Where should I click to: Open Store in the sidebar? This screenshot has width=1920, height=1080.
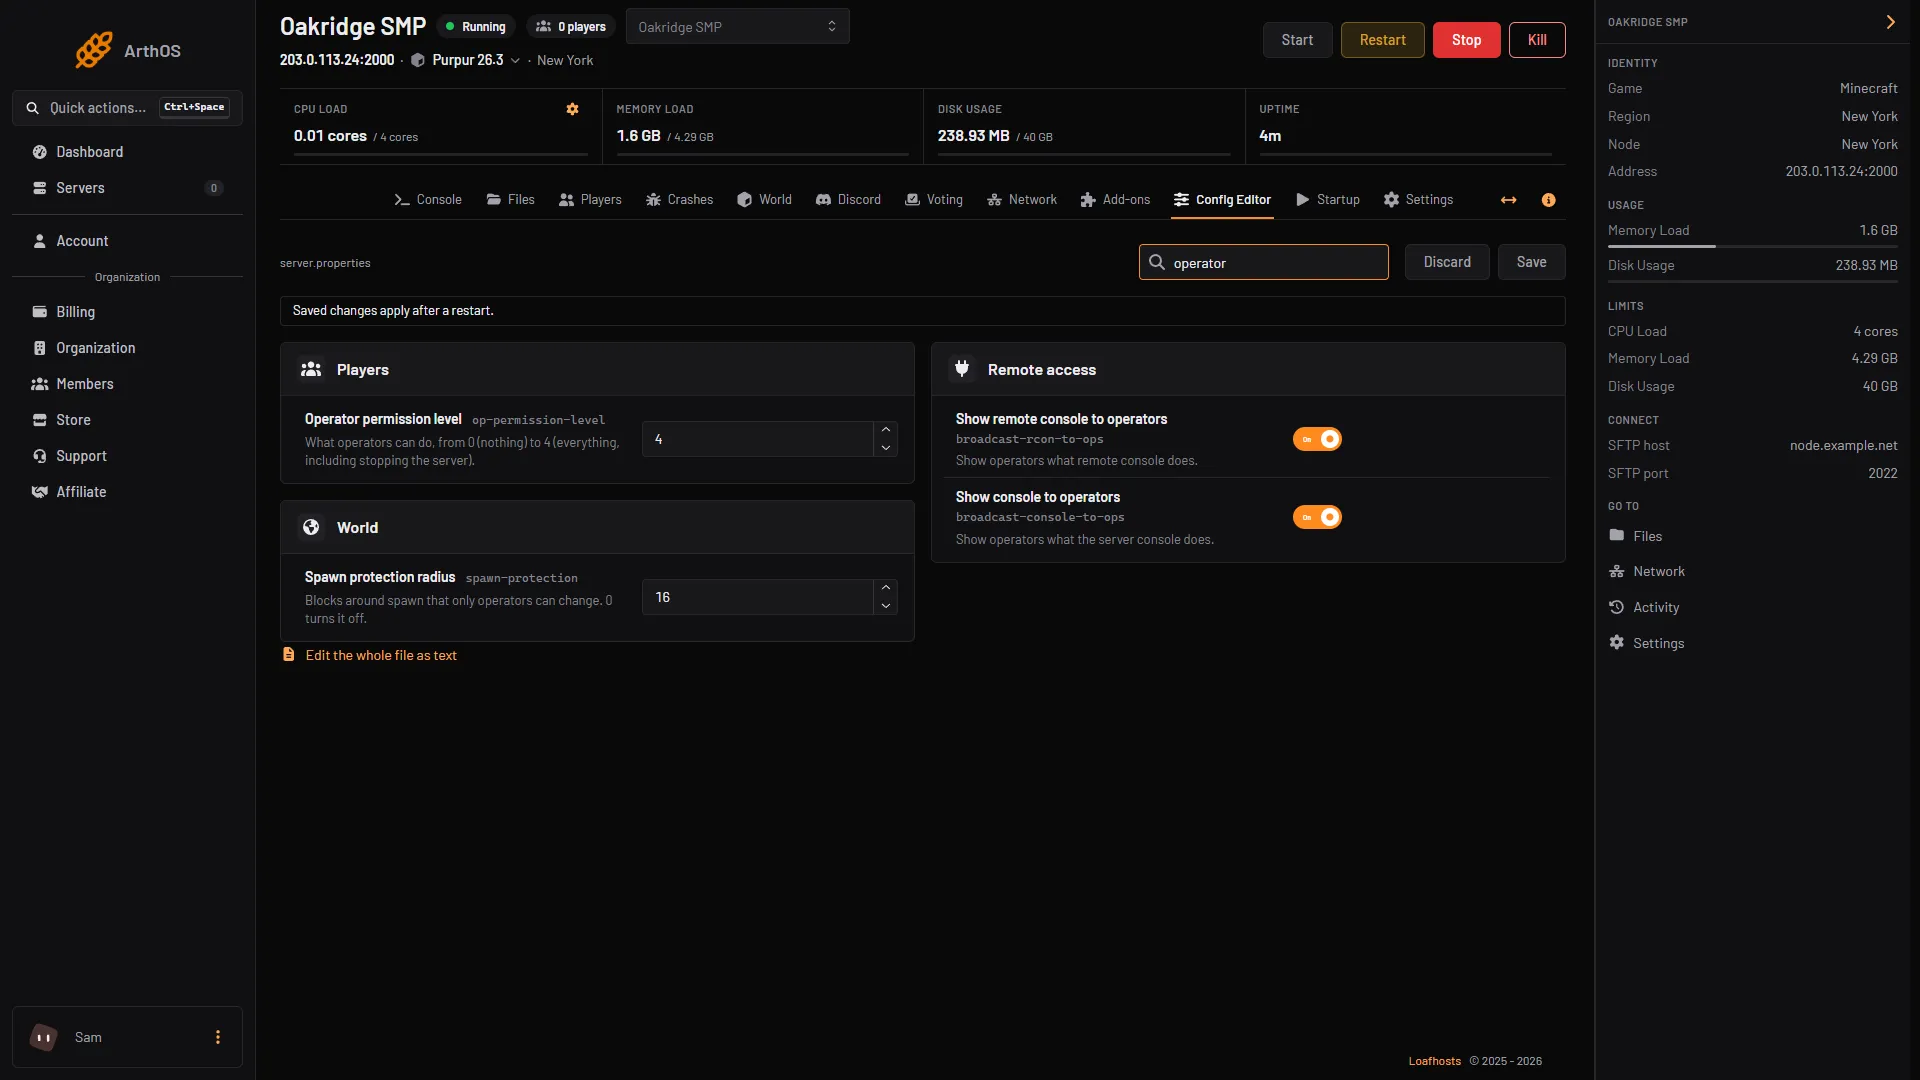(127, 420)
